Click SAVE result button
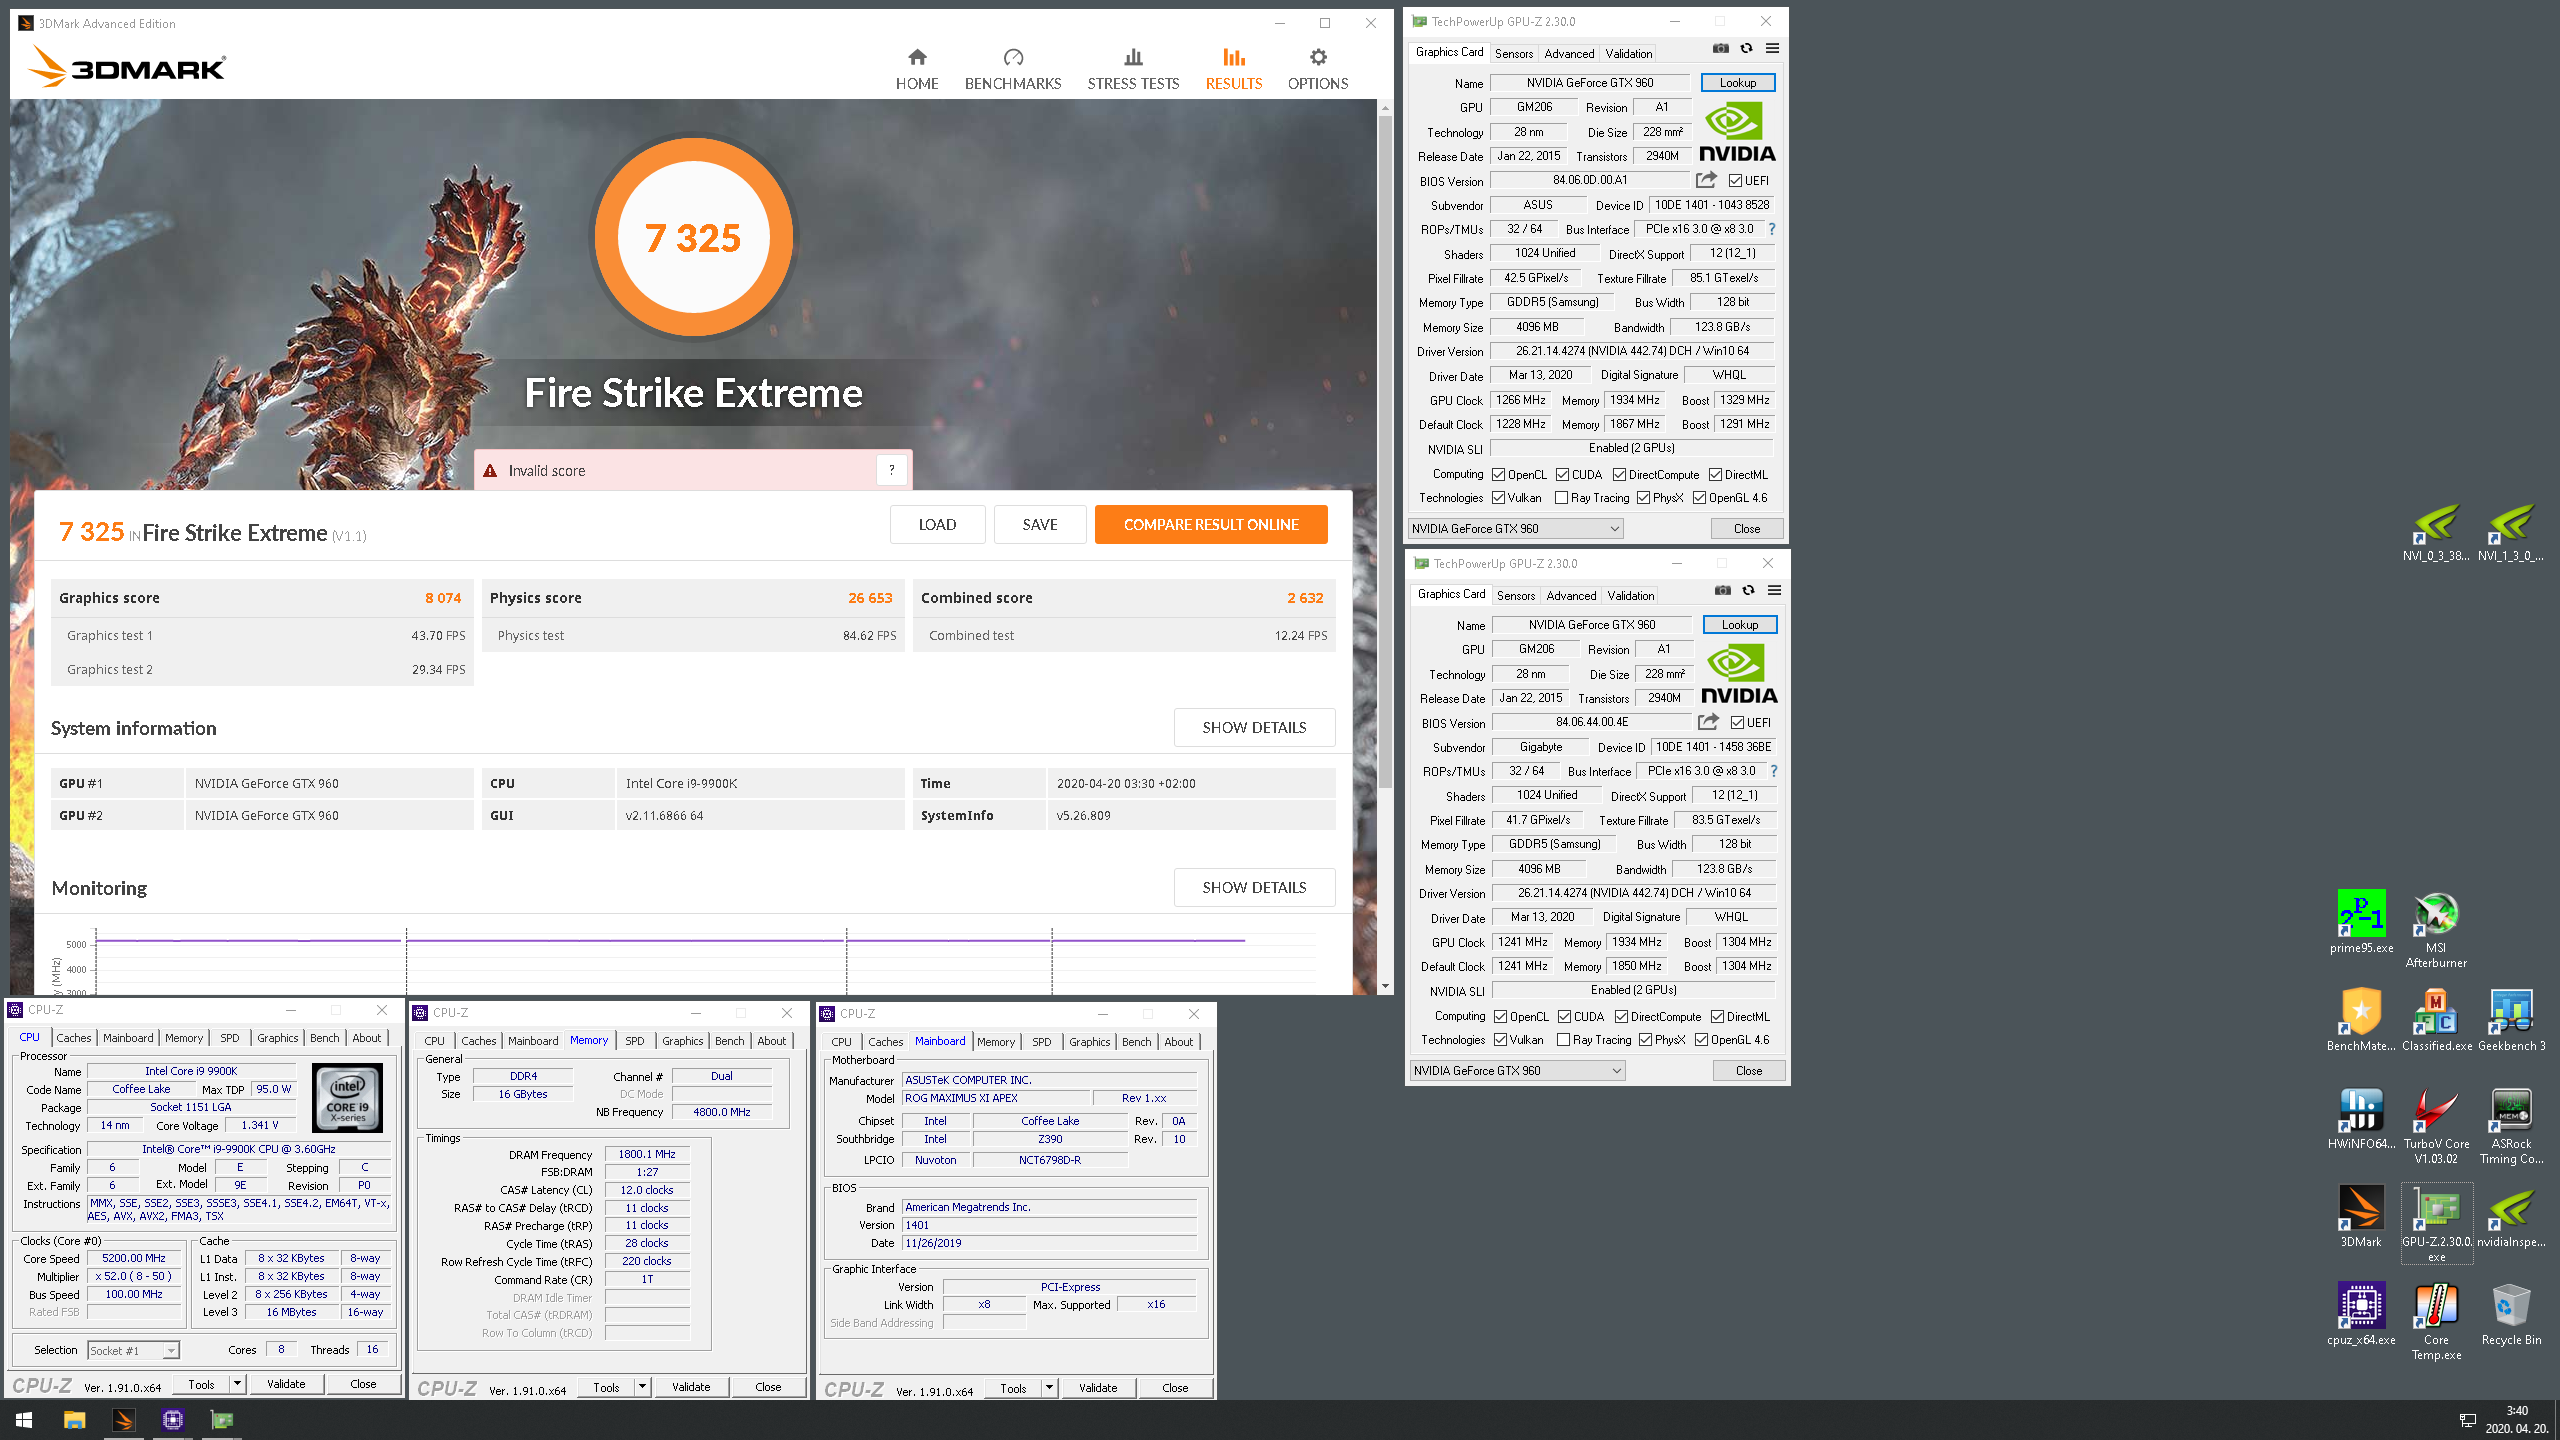The height and width of the screenshot is (1440, 2560). tap(1040, 524)
